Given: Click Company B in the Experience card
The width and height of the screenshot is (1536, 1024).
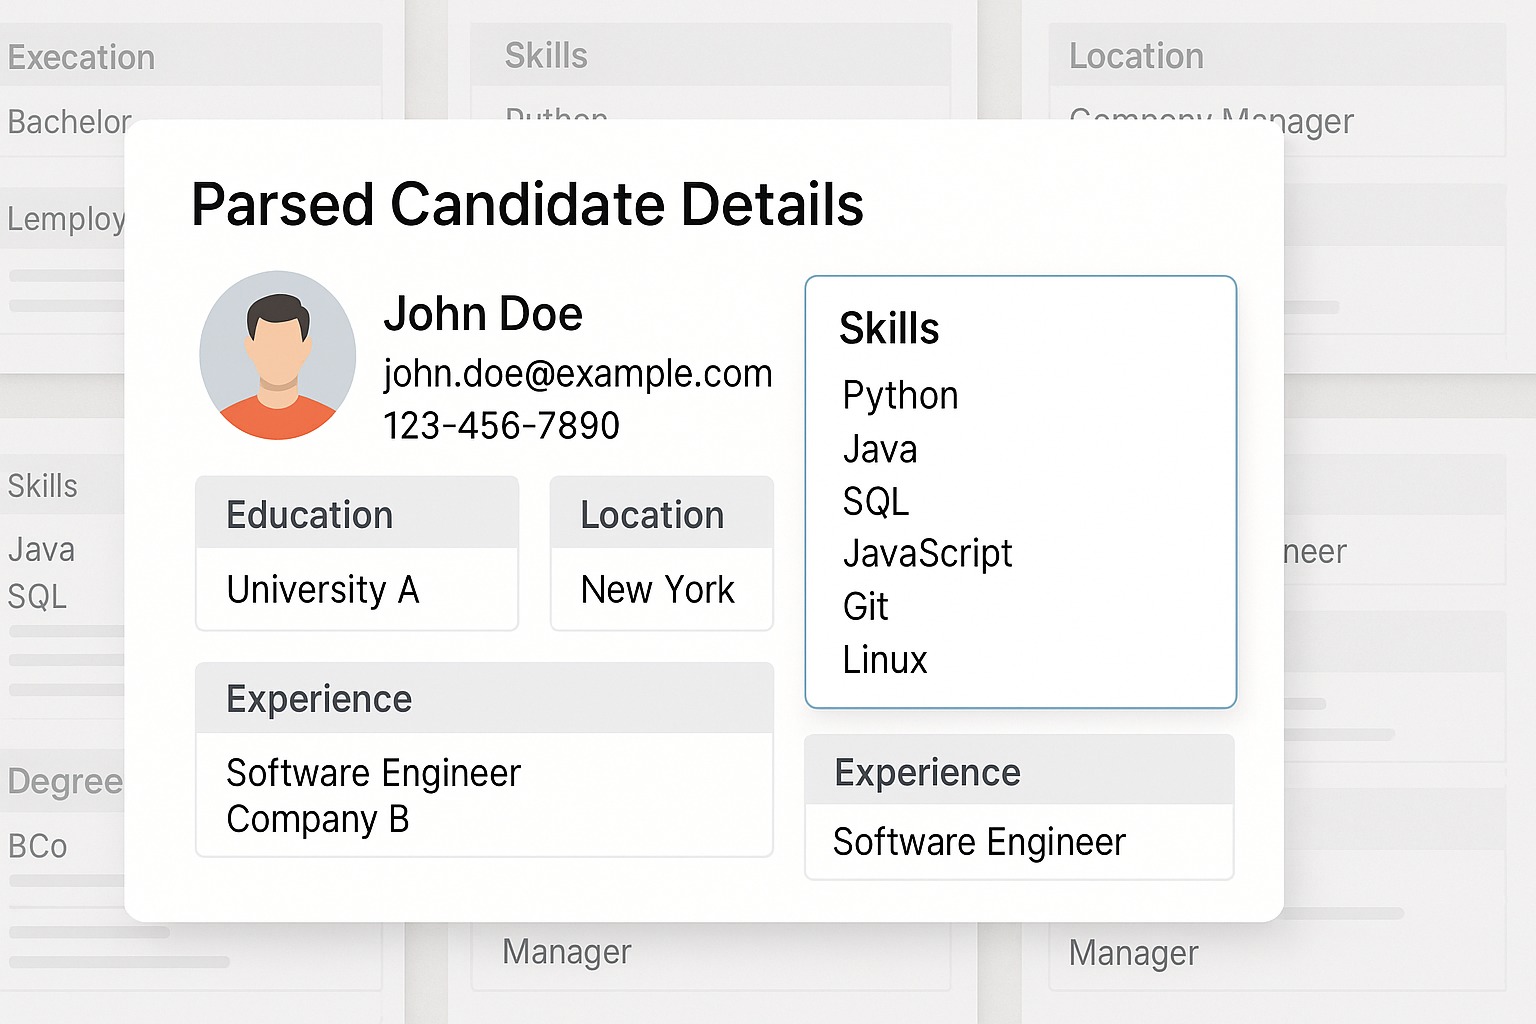Looking at the screenshot, I should (317, 819).
